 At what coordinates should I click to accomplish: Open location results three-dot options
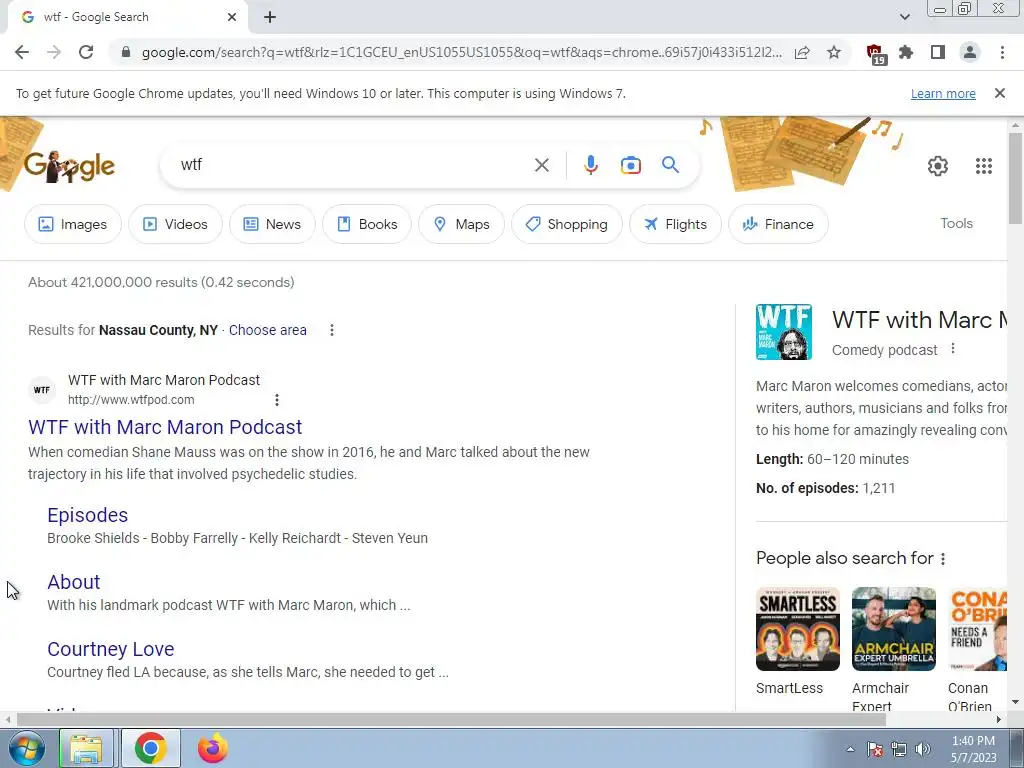coord(332,330)
